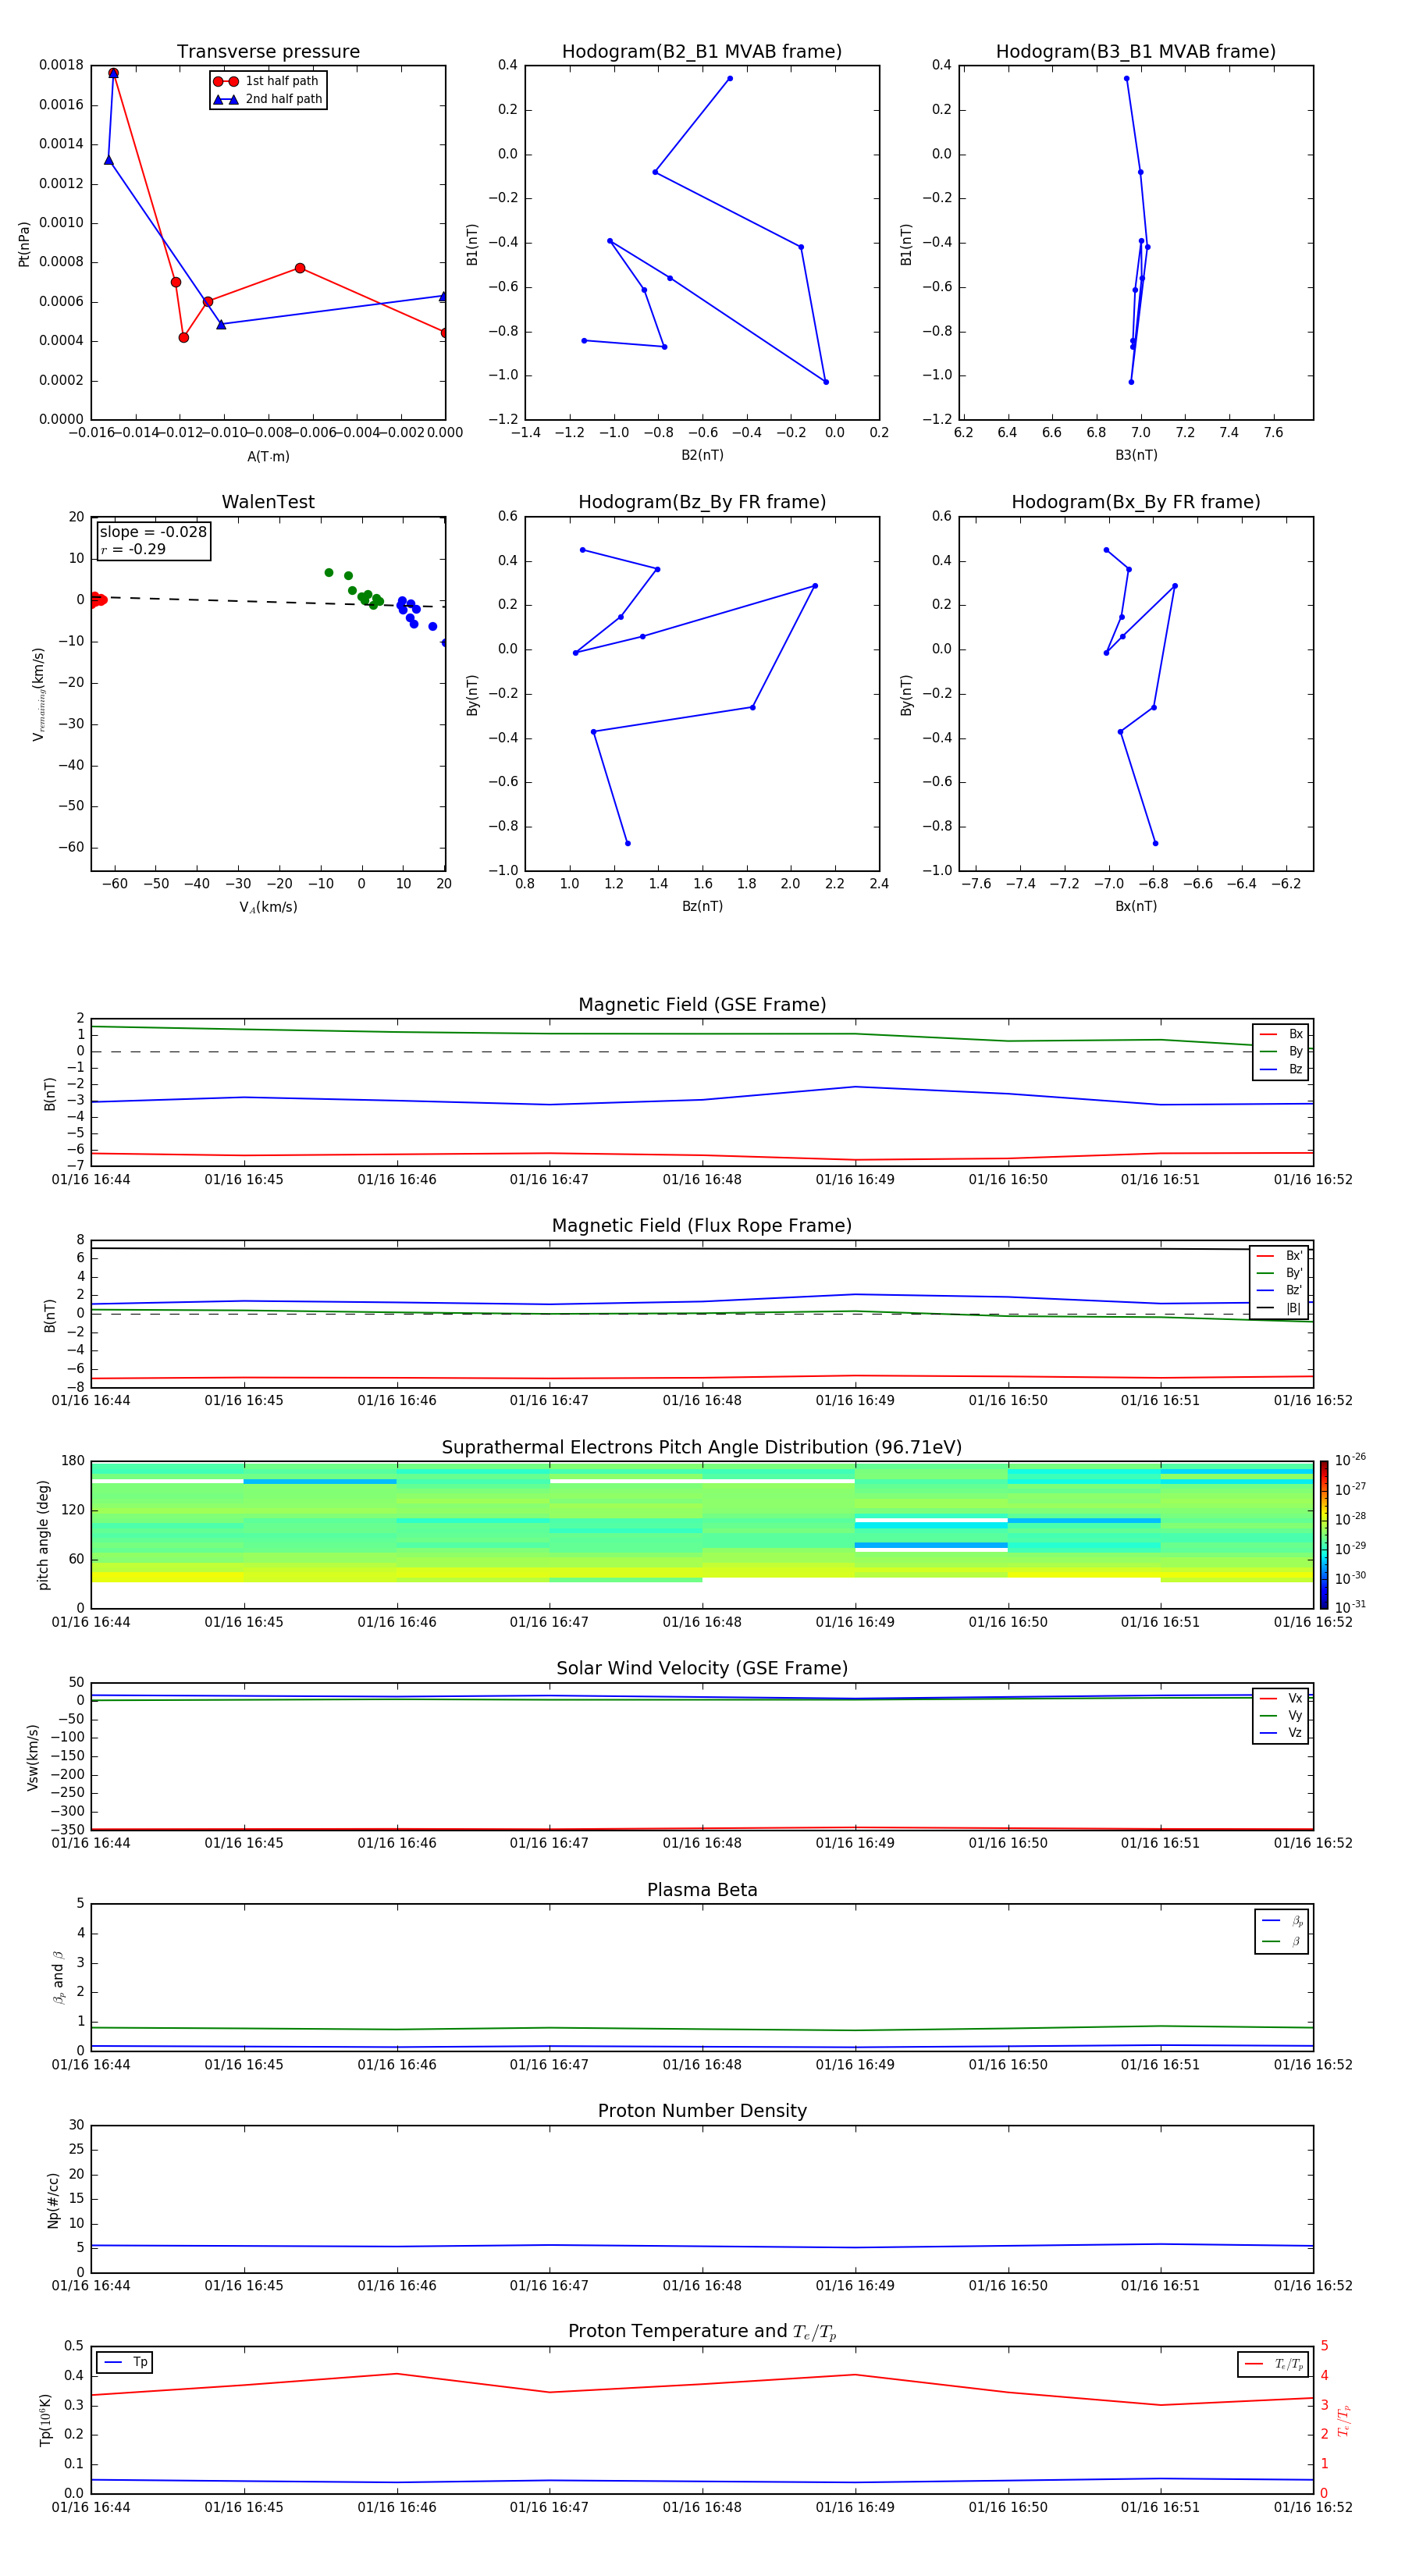
Task: Click the 'Hodogram(Bx_By FR frame)' title
Action: point(1136,502)
